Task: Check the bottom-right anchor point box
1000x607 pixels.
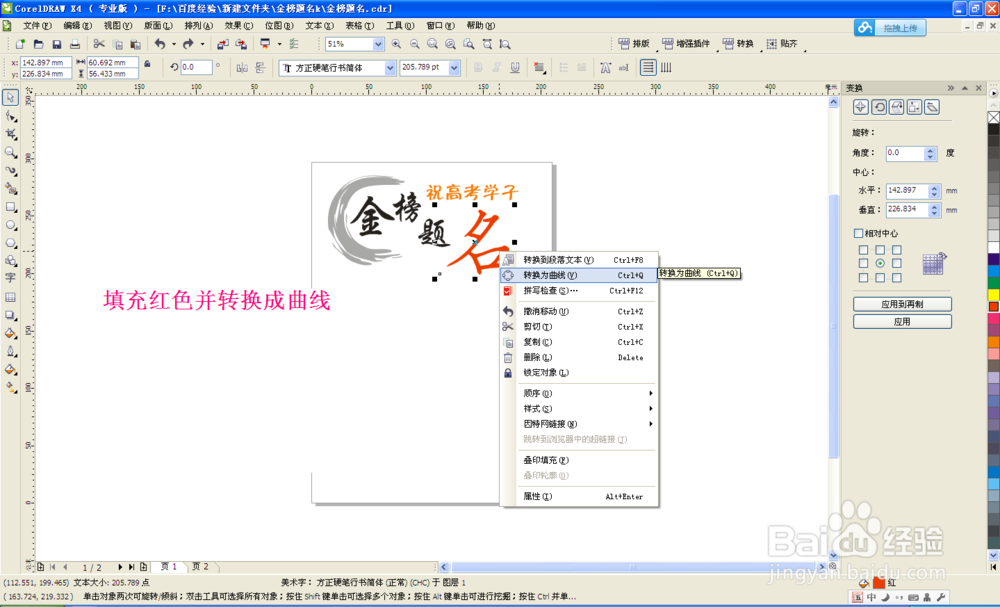Action: (897, 277)
